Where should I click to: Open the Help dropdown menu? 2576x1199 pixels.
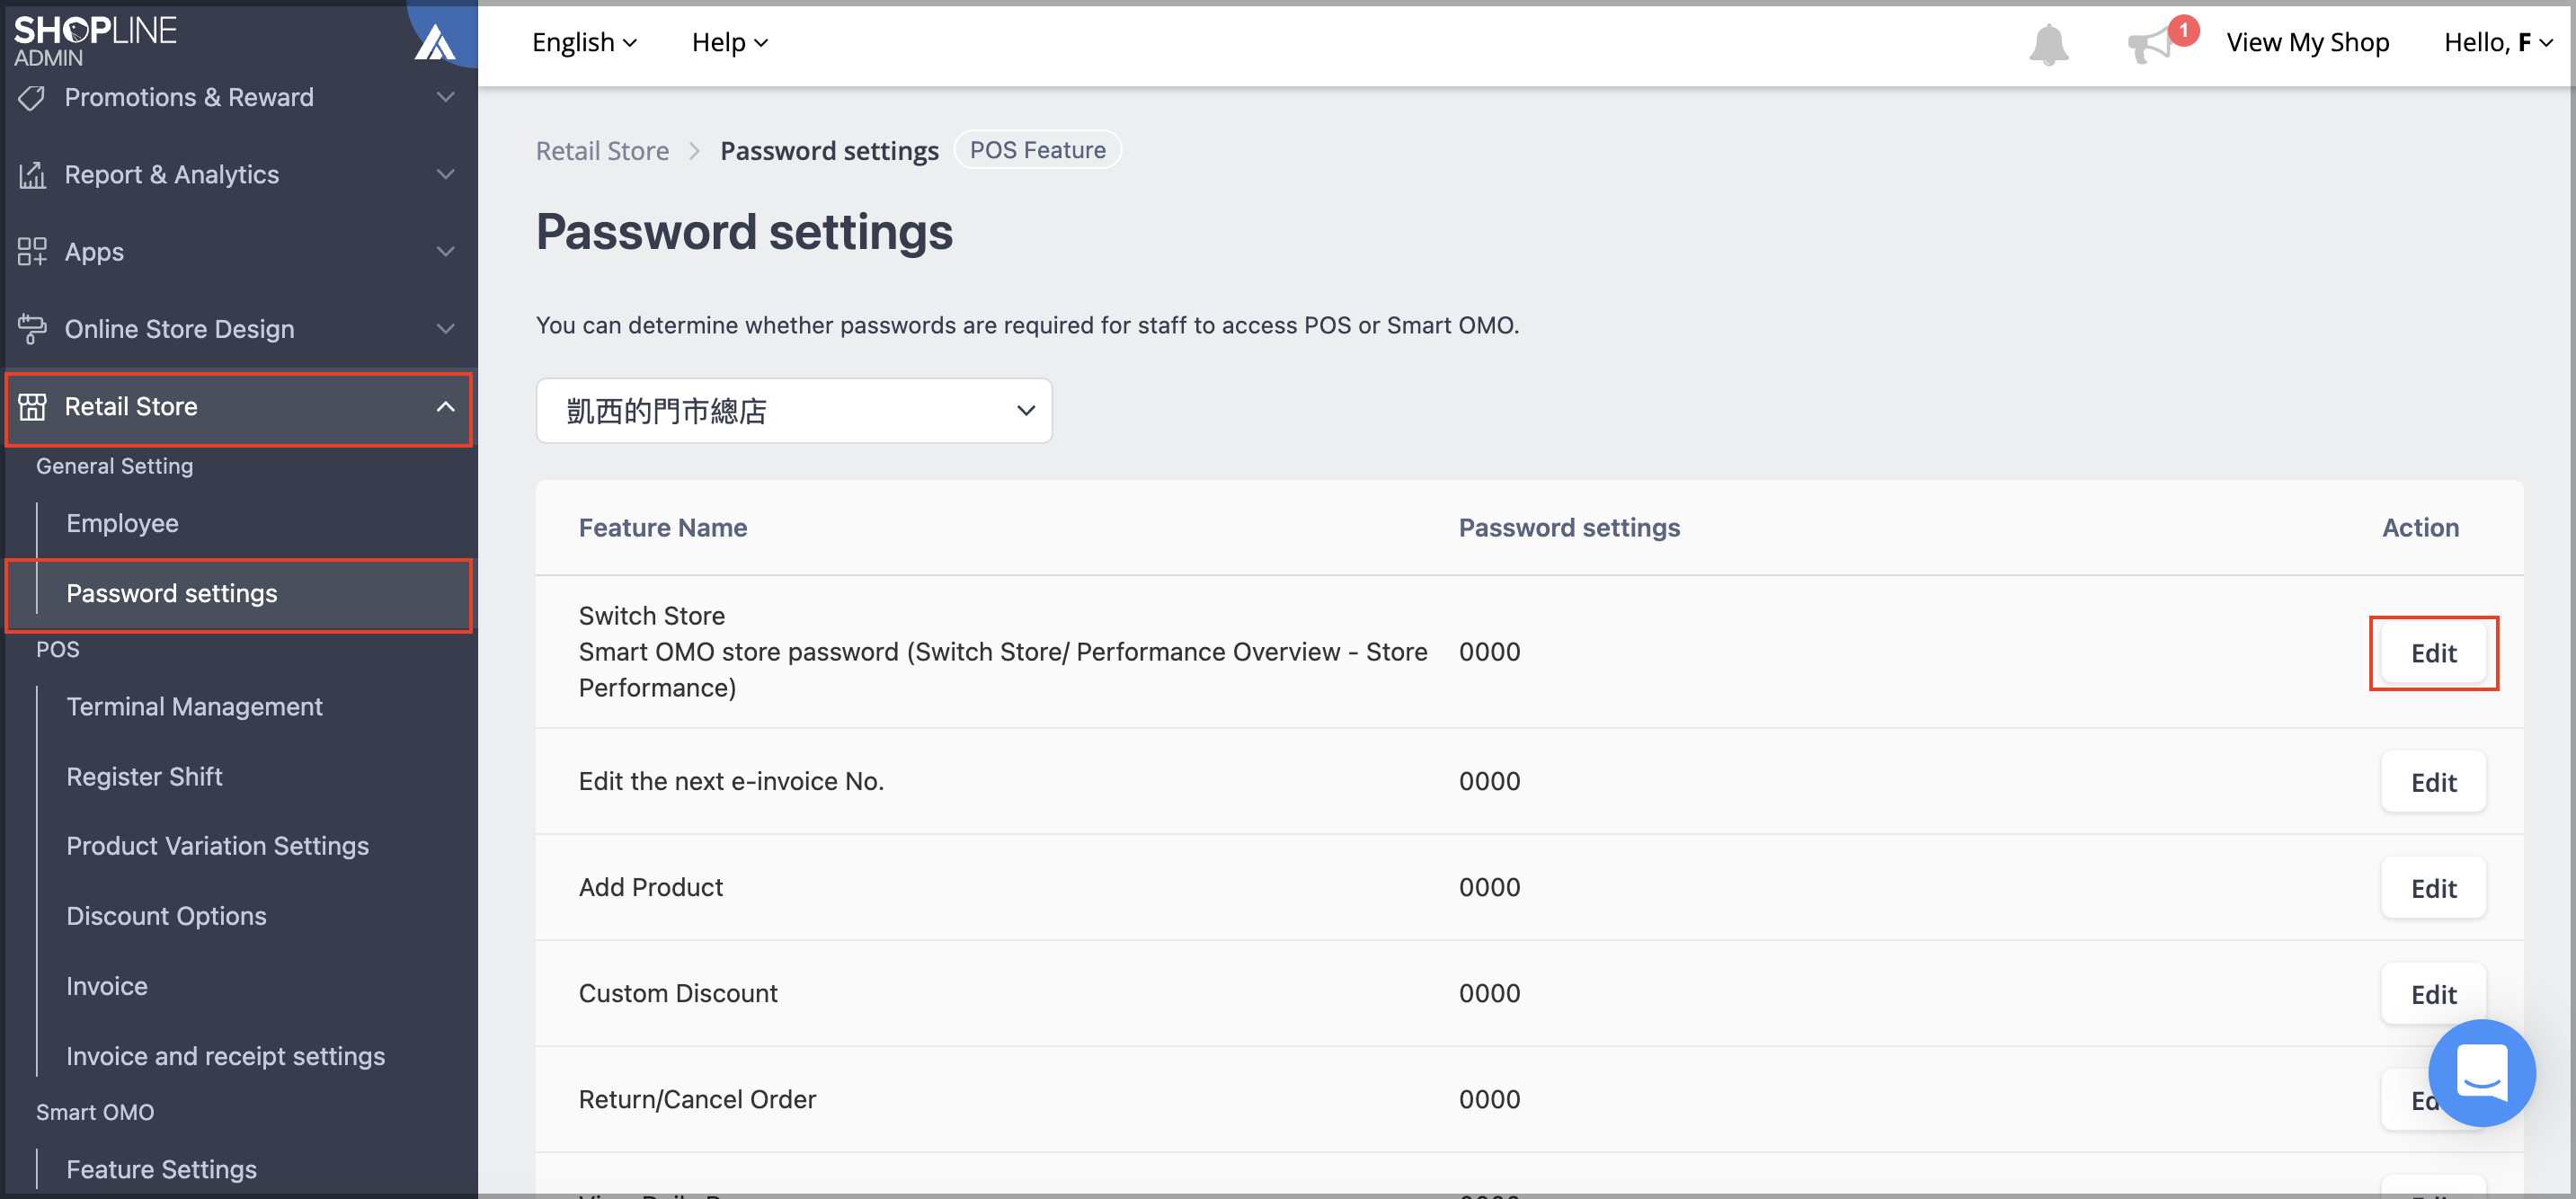(x=729, y=42)
